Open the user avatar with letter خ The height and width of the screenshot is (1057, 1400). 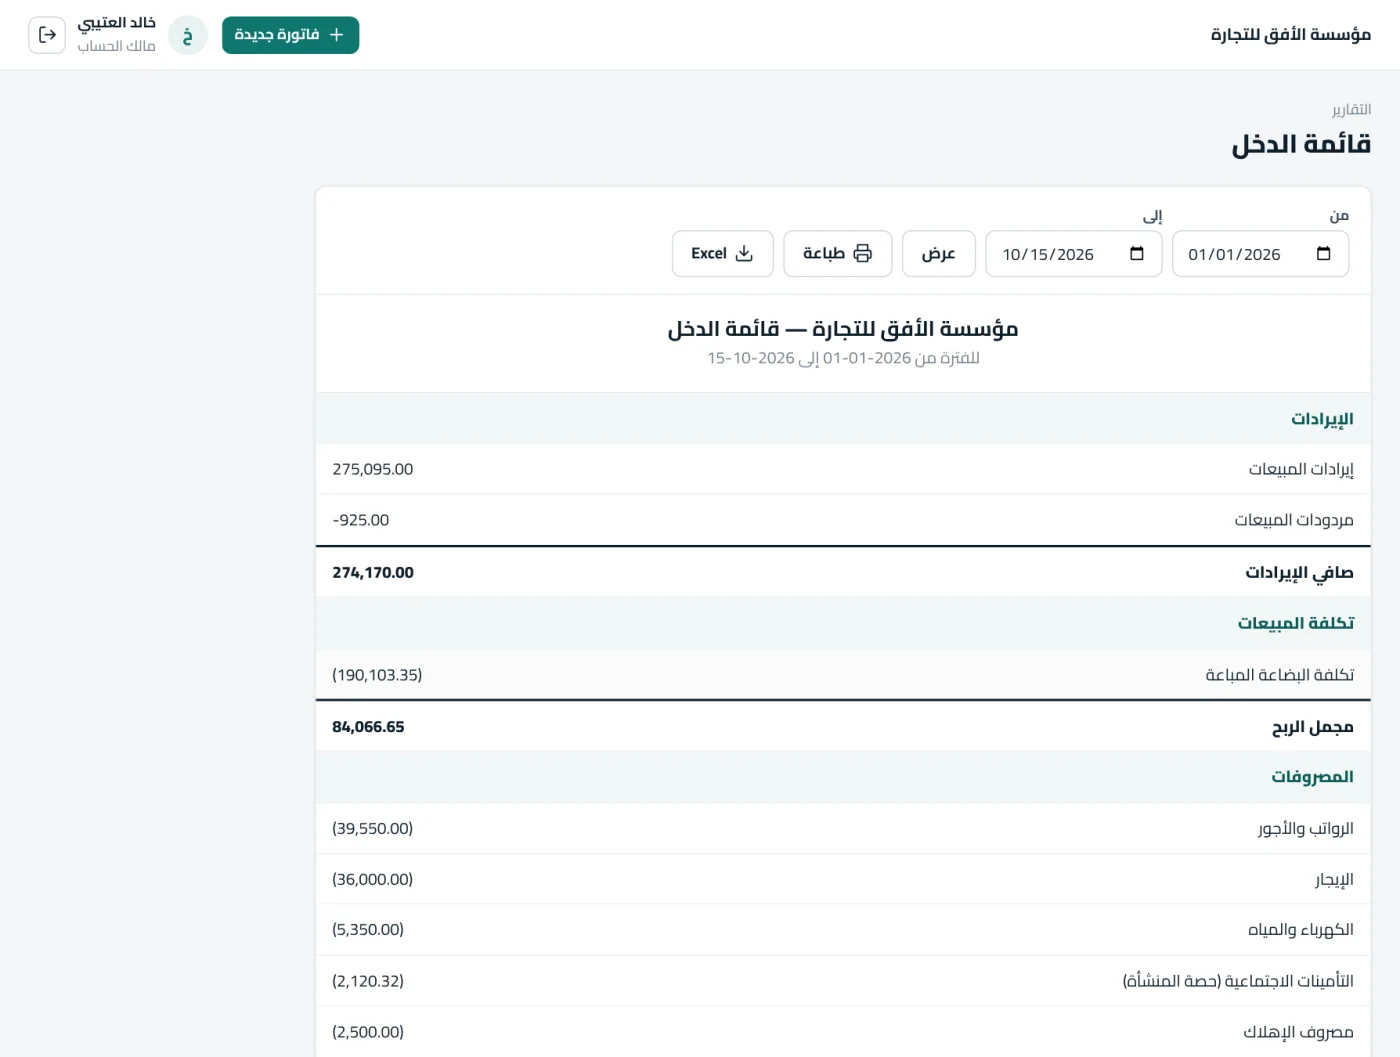(188, 35)
